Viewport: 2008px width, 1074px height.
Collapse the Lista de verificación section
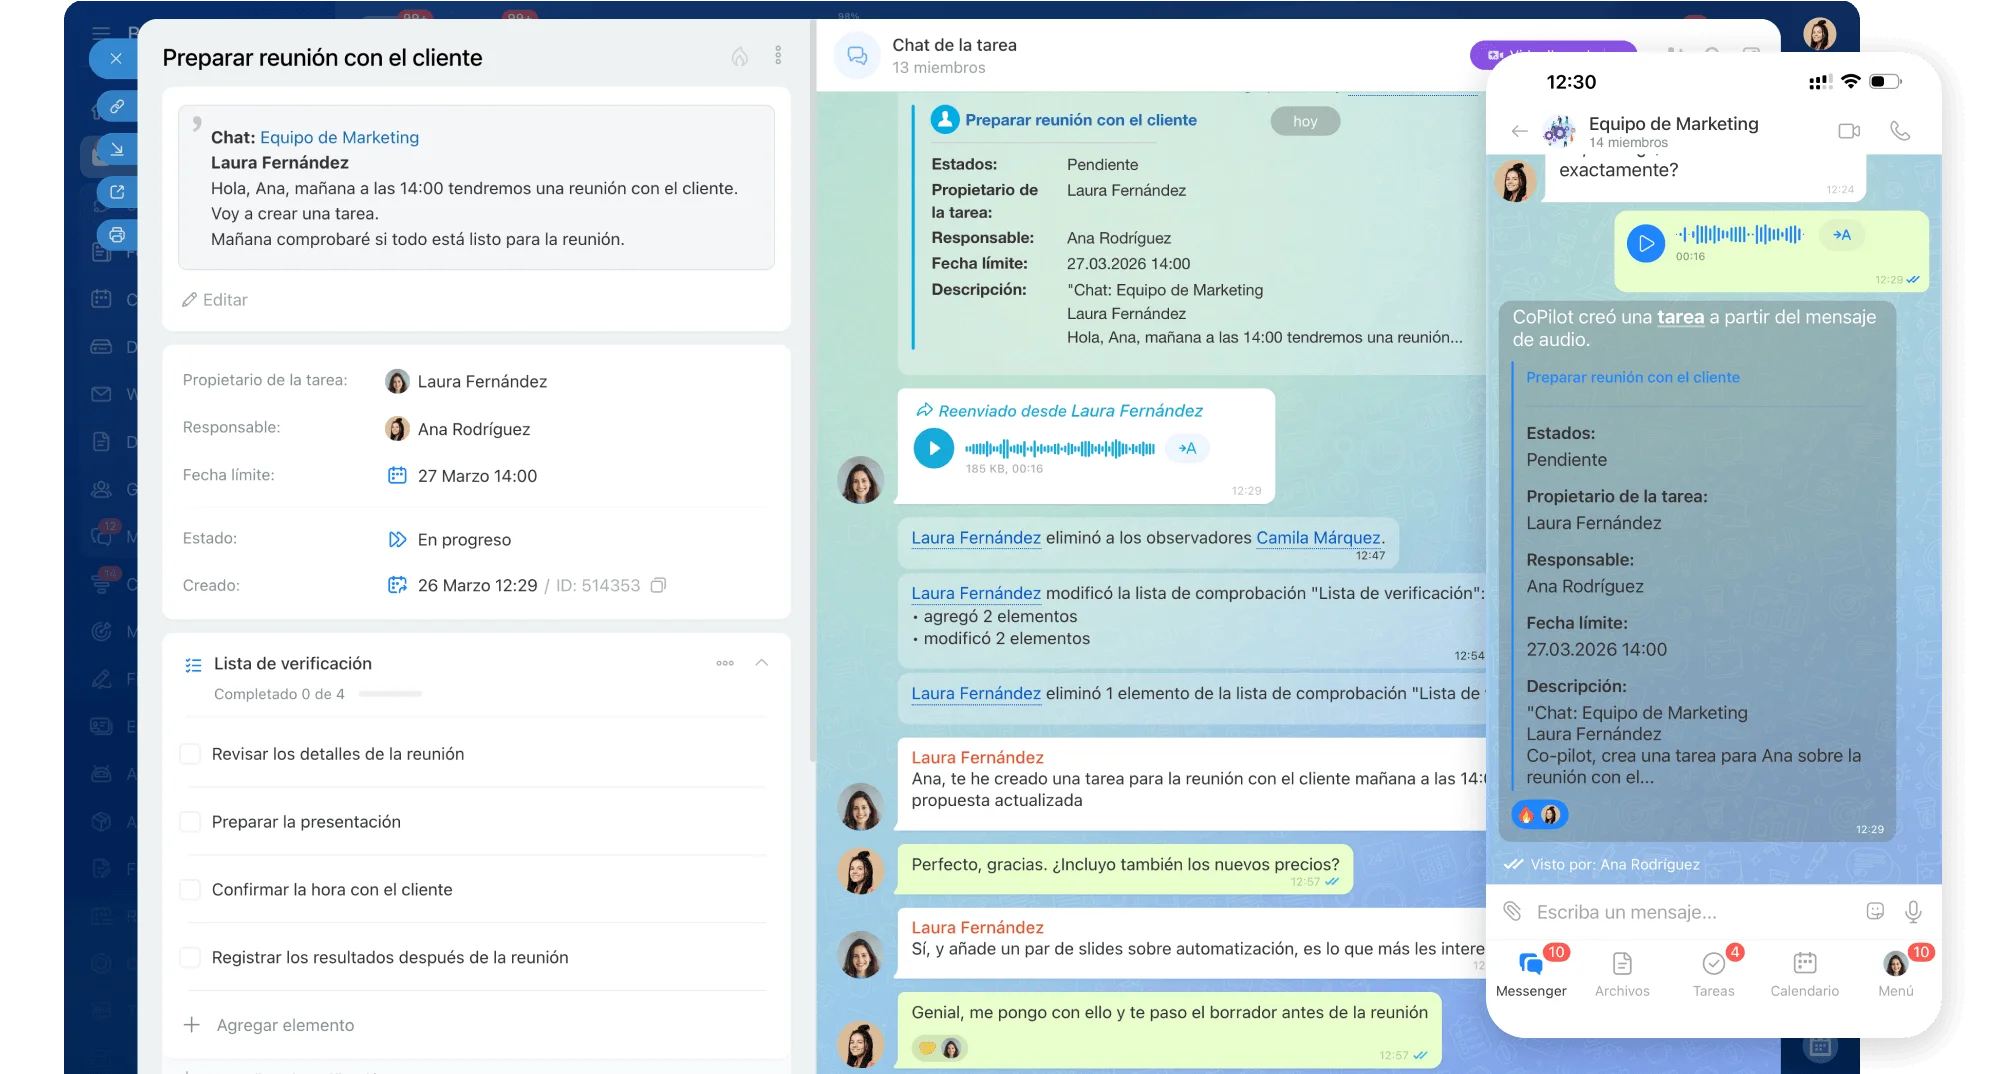click(762, 663)
